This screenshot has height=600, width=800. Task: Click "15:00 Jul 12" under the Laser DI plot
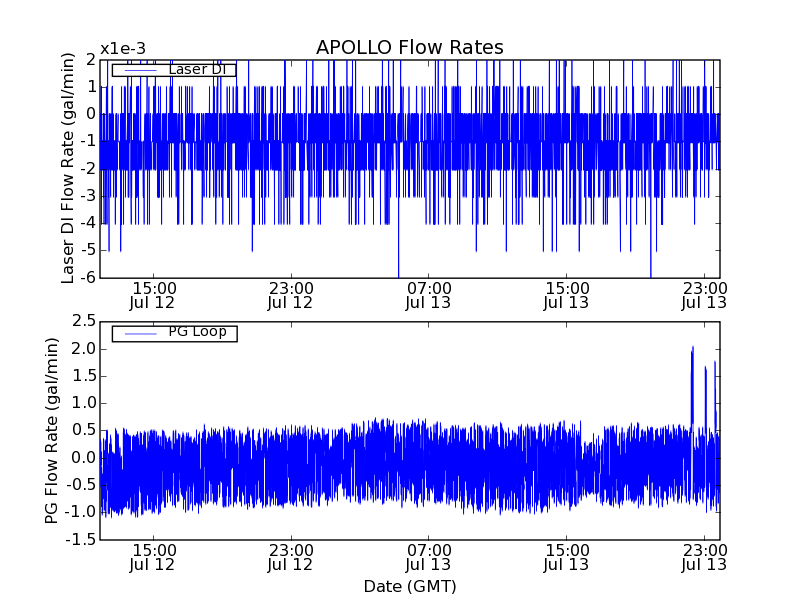click(x=153, y=296)
